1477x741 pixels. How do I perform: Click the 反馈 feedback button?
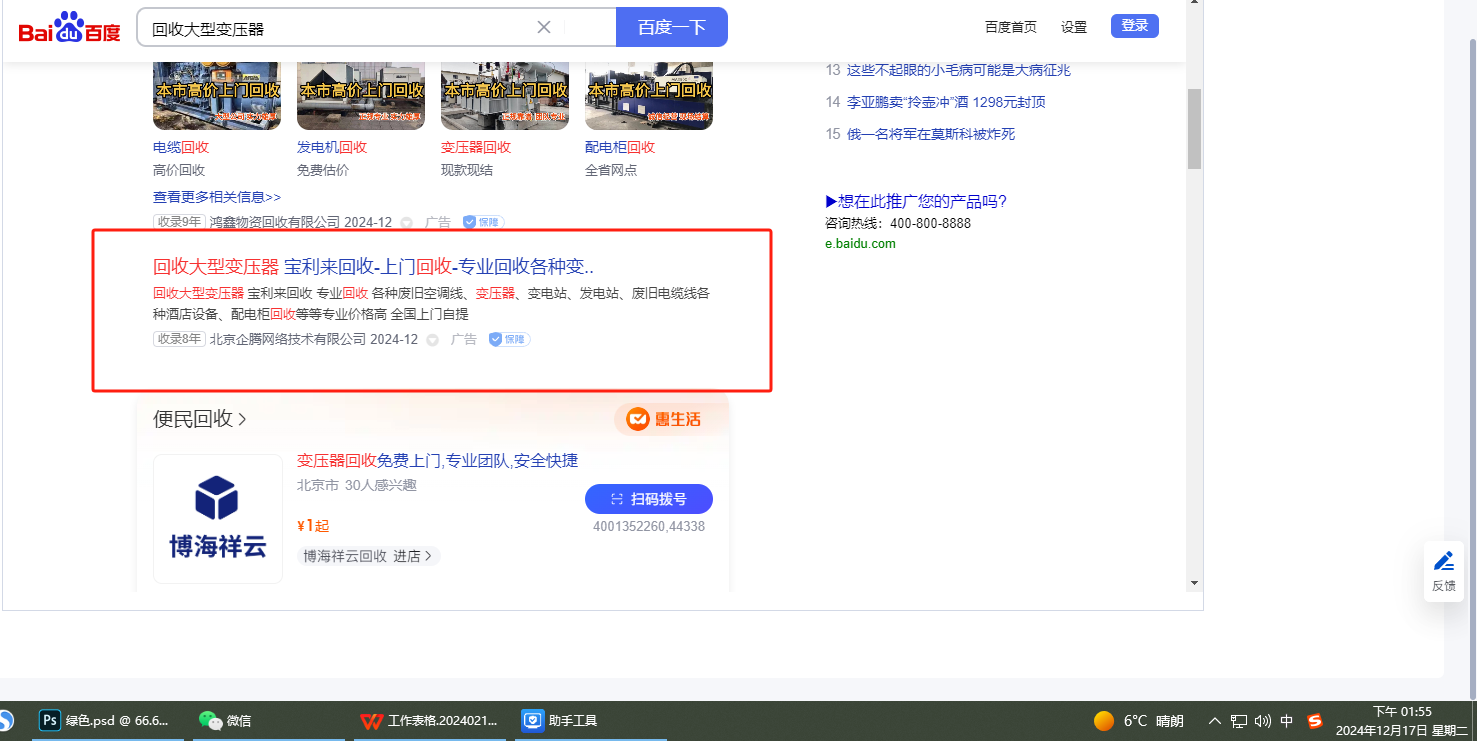(1444, 572)
